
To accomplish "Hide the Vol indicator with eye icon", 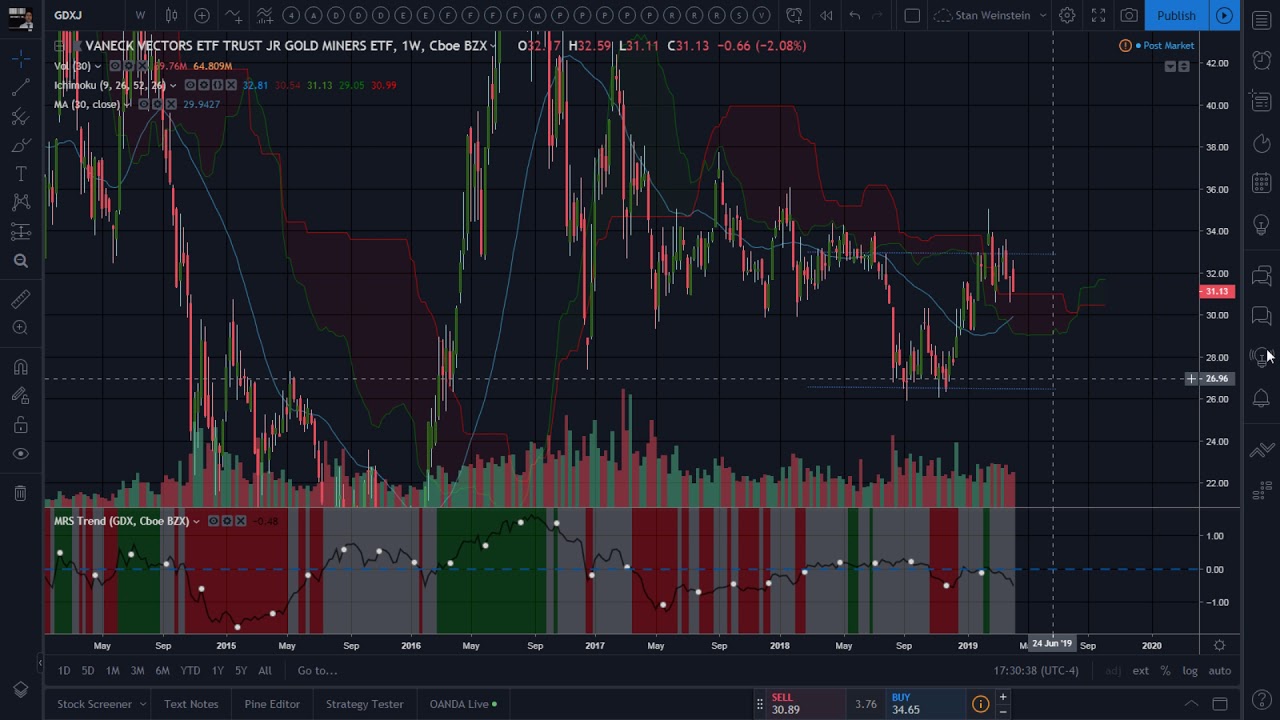I will click(116, 66).
